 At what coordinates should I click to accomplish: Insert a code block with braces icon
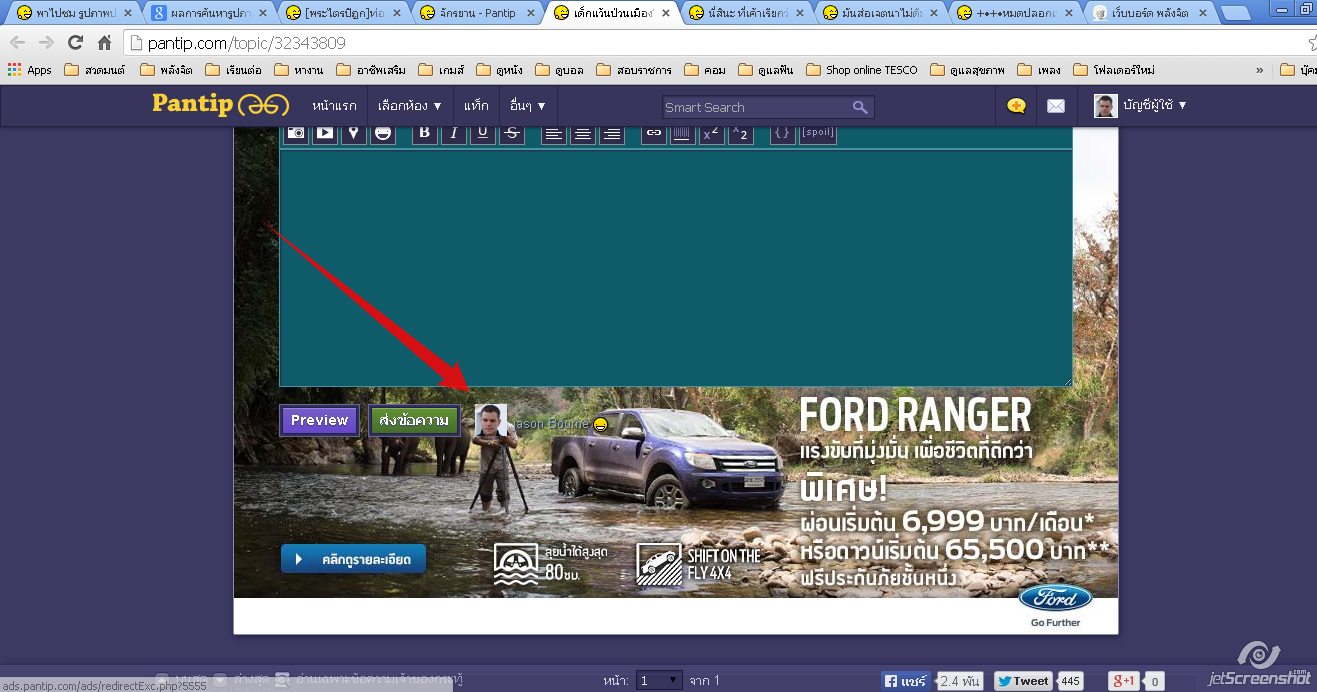tap(782, 133)
